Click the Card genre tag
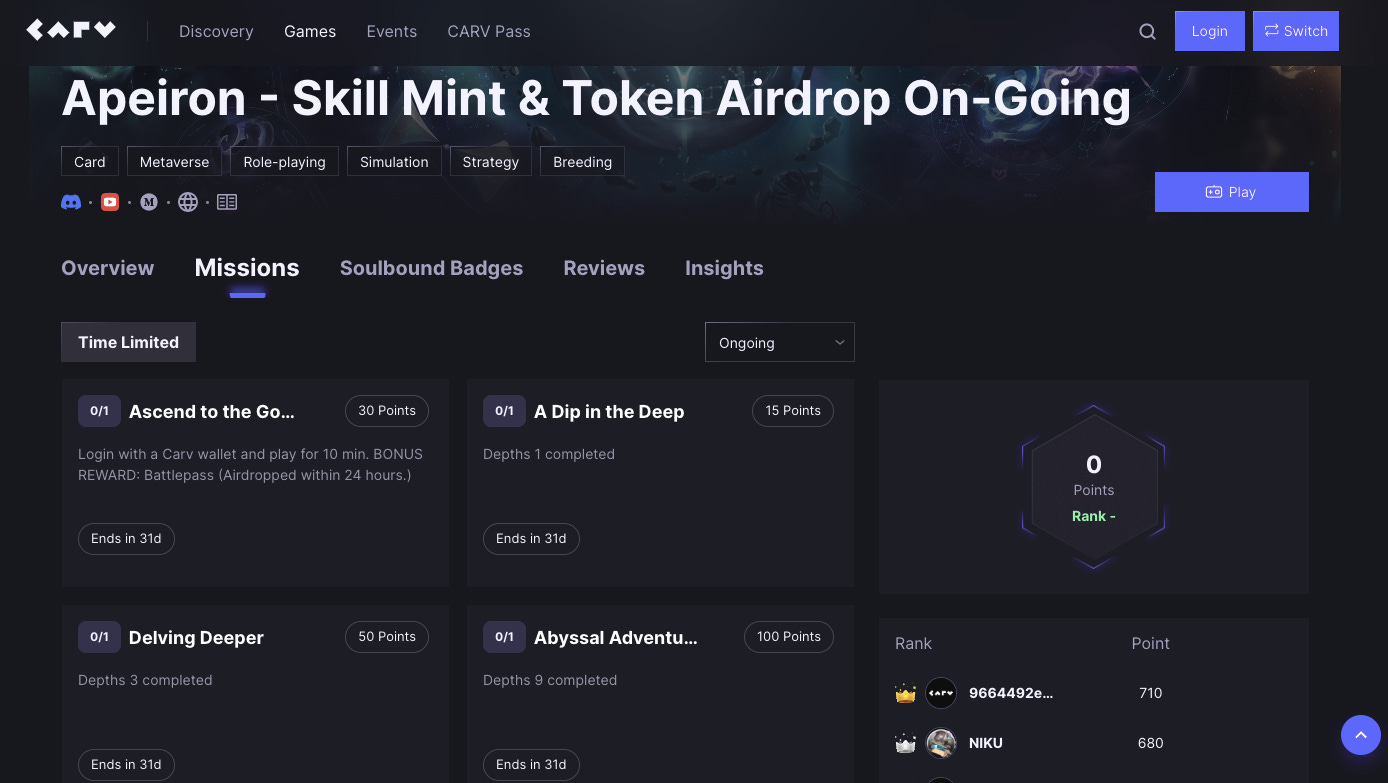The image size is (1388, 783). [90, 161]
